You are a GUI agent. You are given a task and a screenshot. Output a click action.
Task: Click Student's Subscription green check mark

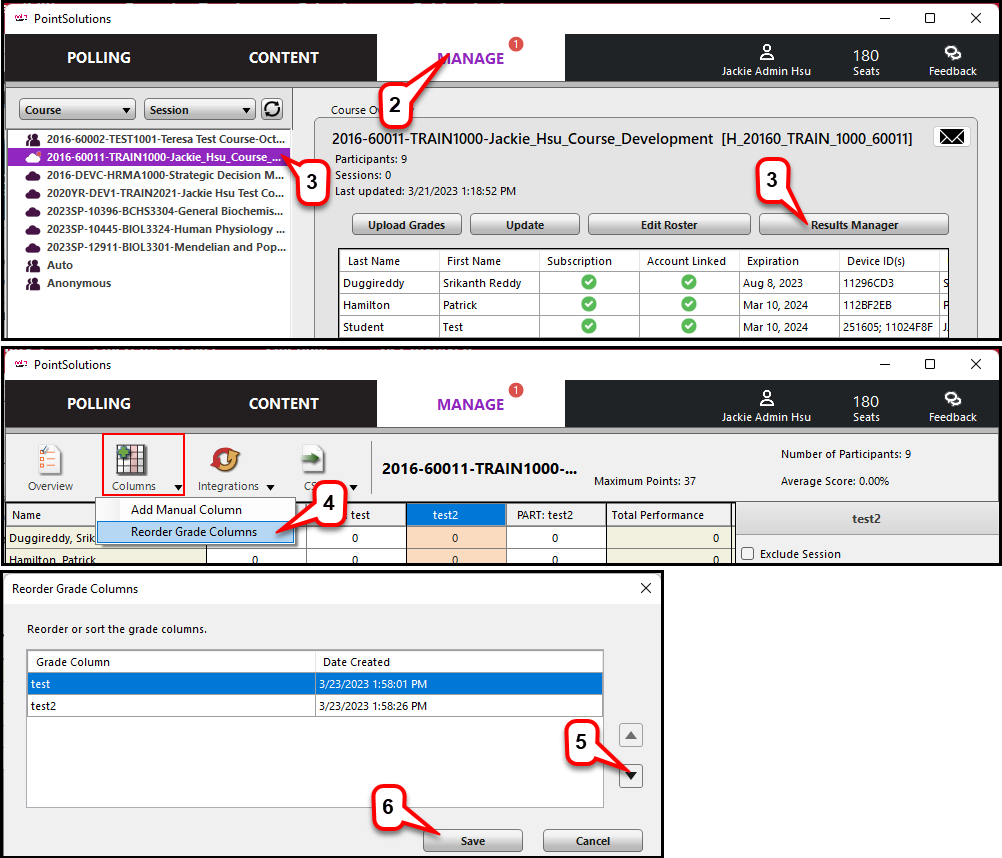tap(589, 326)
